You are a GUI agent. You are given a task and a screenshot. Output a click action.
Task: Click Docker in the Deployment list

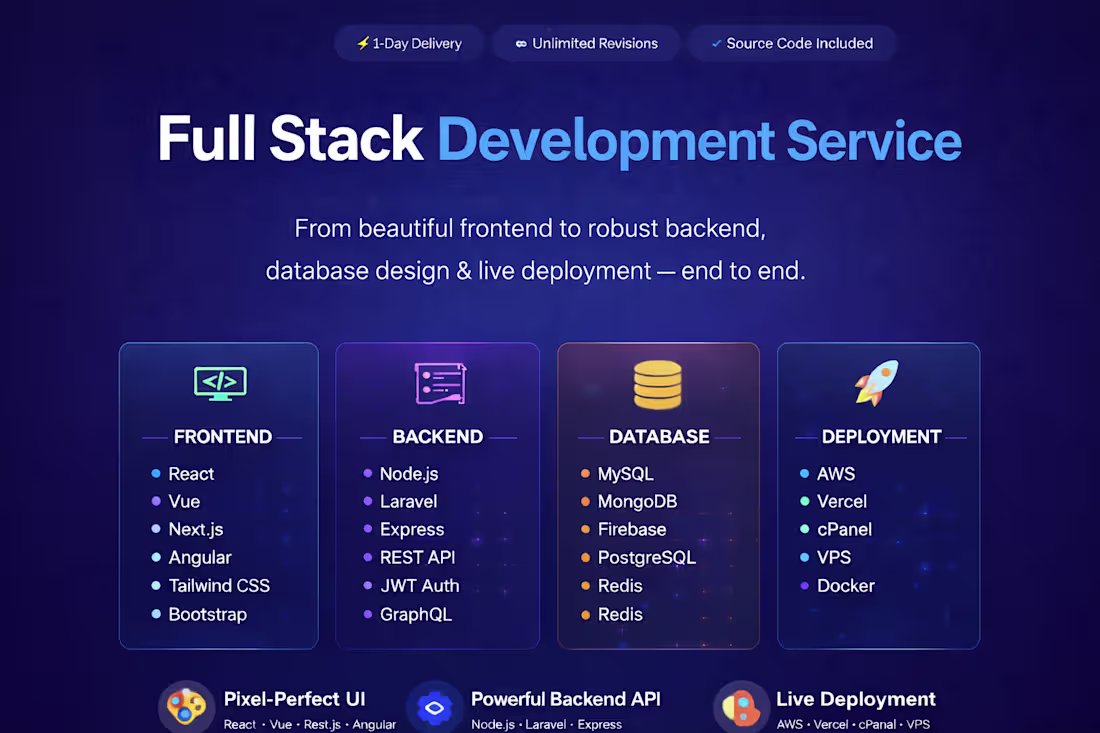point(845,586)
